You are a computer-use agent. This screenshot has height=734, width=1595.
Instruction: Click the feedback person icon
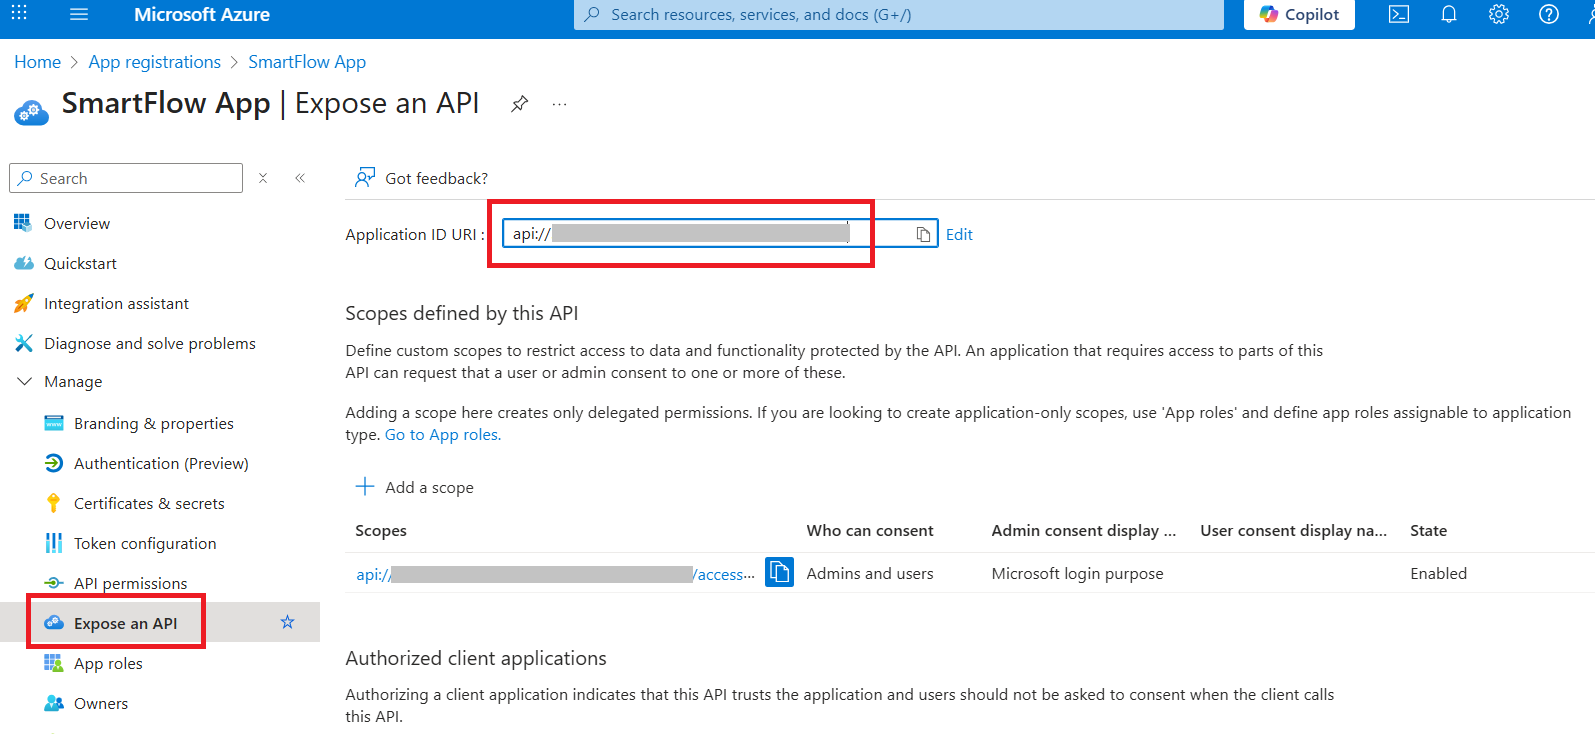tap(365, 177)
